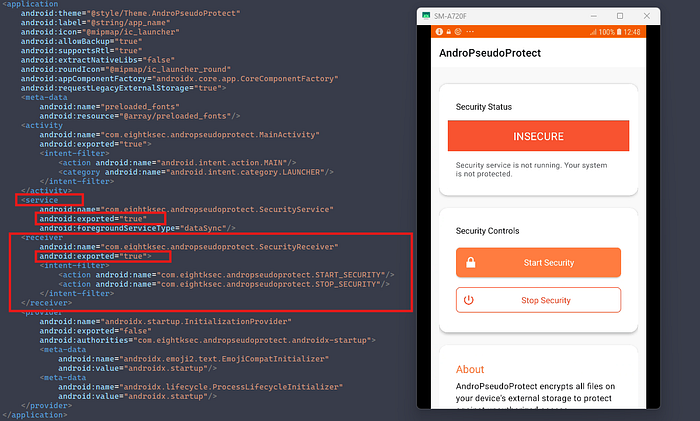This screenshot has width=700, height=421.
Task: Tap the Start Security button
Action: [538, 263]
